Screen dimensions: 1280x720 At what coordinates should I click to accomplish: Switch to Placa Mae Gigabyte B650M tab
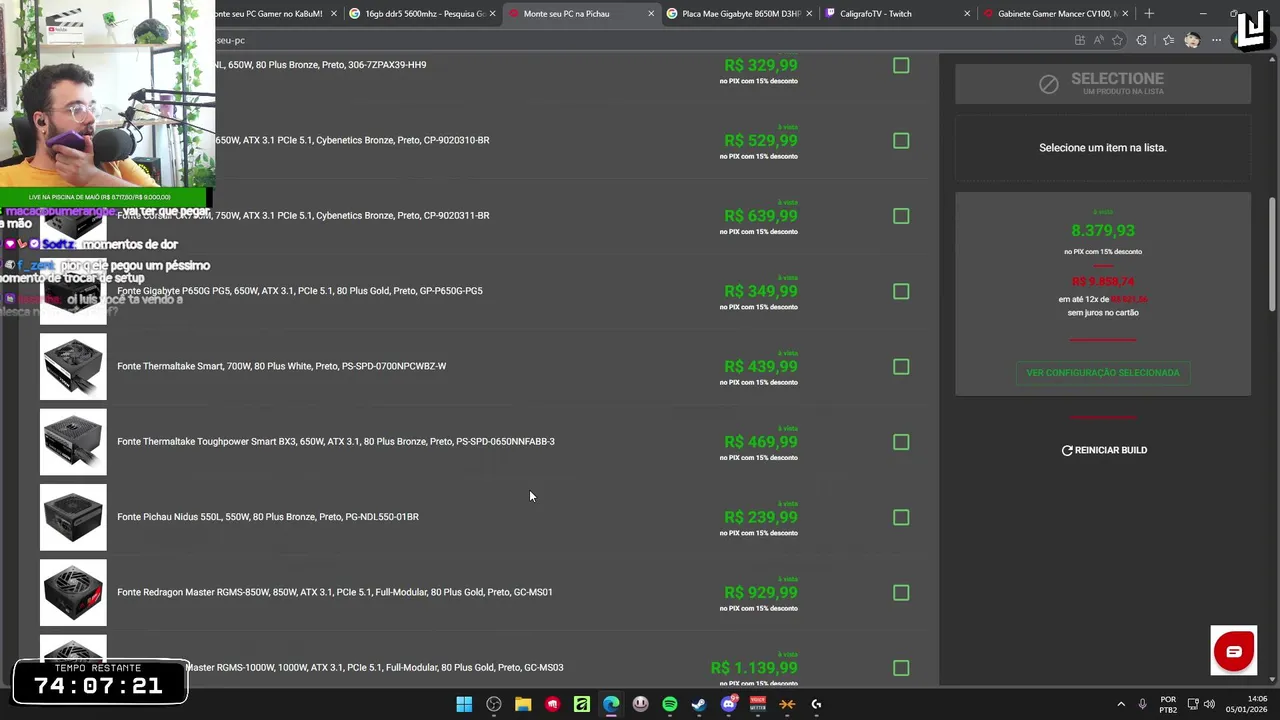[738, 14]
